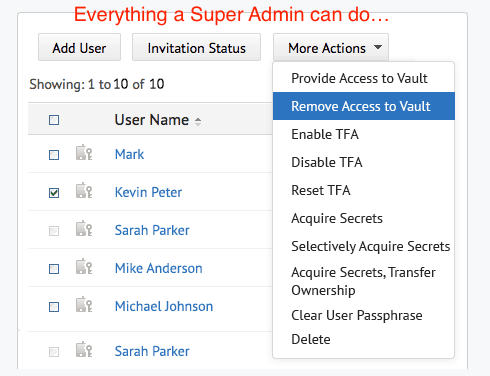Viewport: 490px width, 376px height.
Task: Click the user key icon beside Mike Anderson
Action: click(84, 266)
